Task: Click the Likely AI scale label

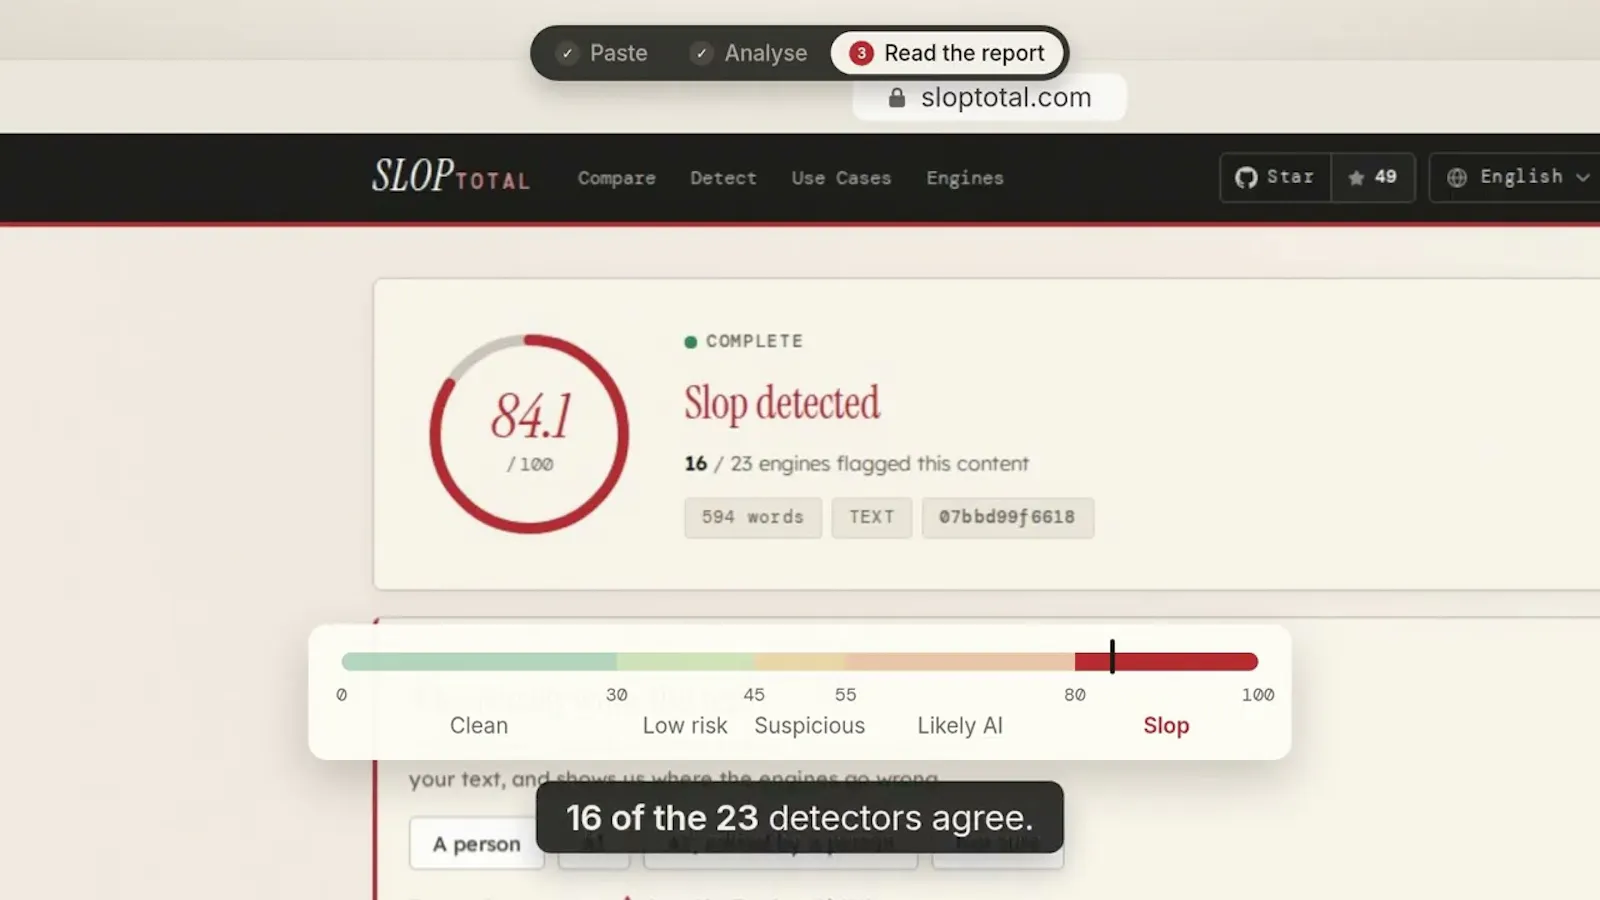Action: [960, 725]
